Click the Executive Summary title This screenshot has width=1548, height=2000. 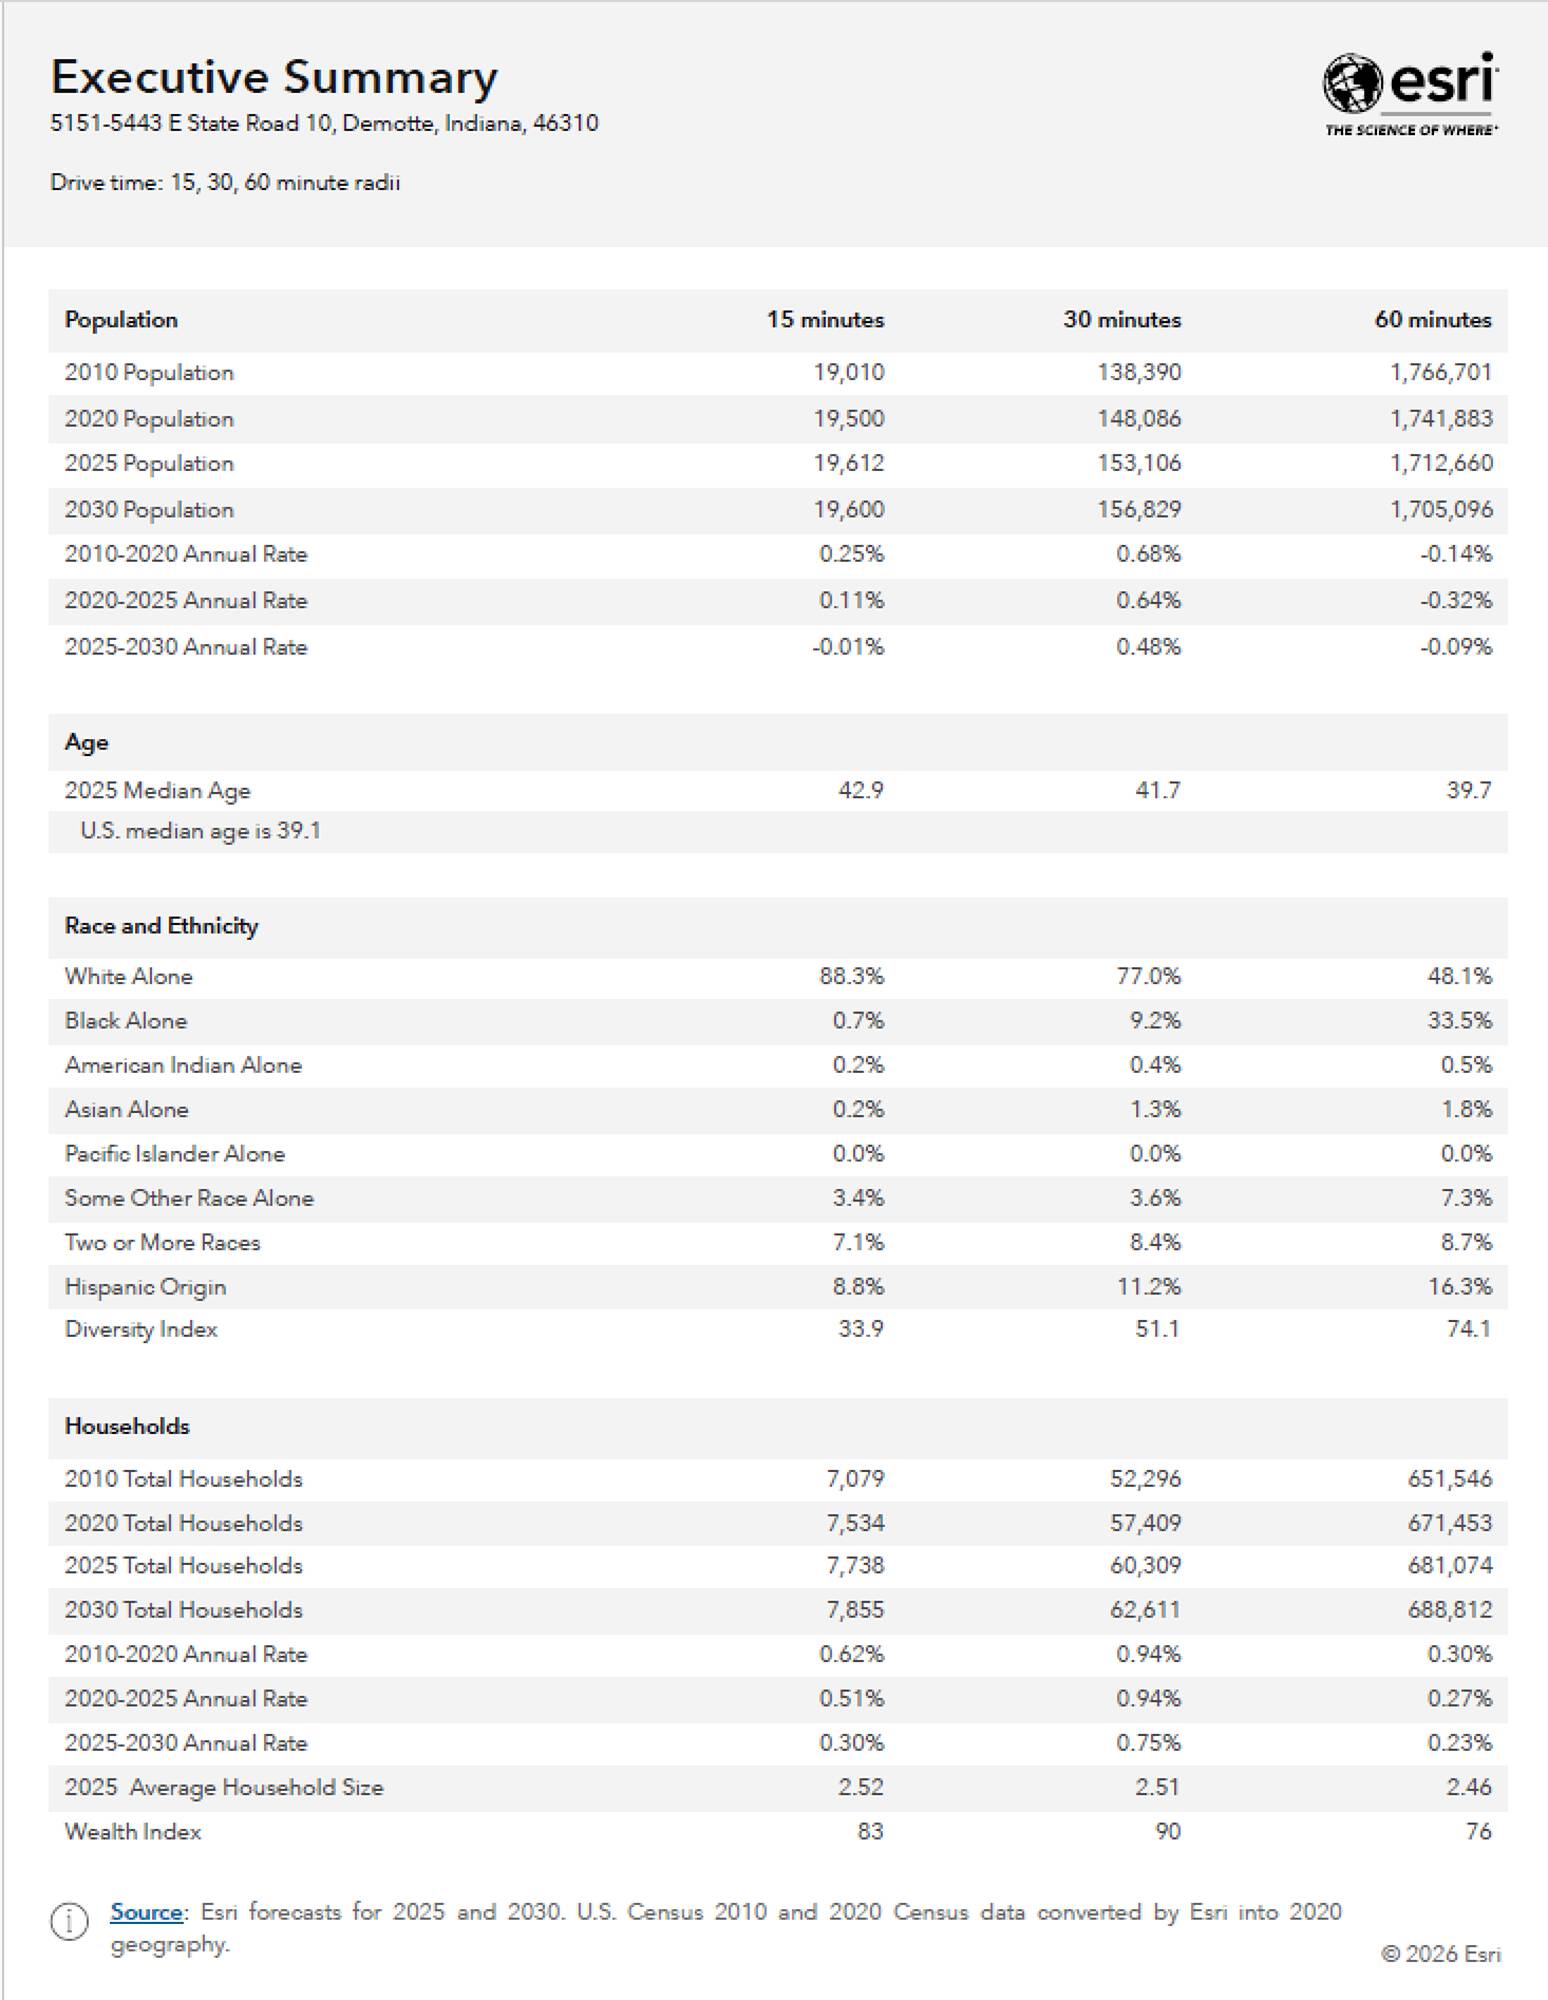(x=274, y=77)
